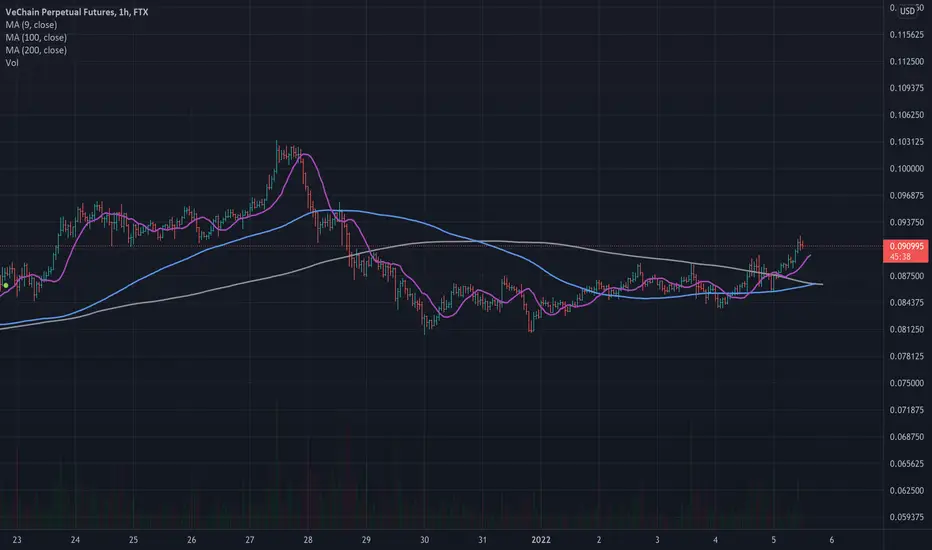Click the 0.093750 price axis label
This screenshot has width=932, height=550.
click(906, 222)
